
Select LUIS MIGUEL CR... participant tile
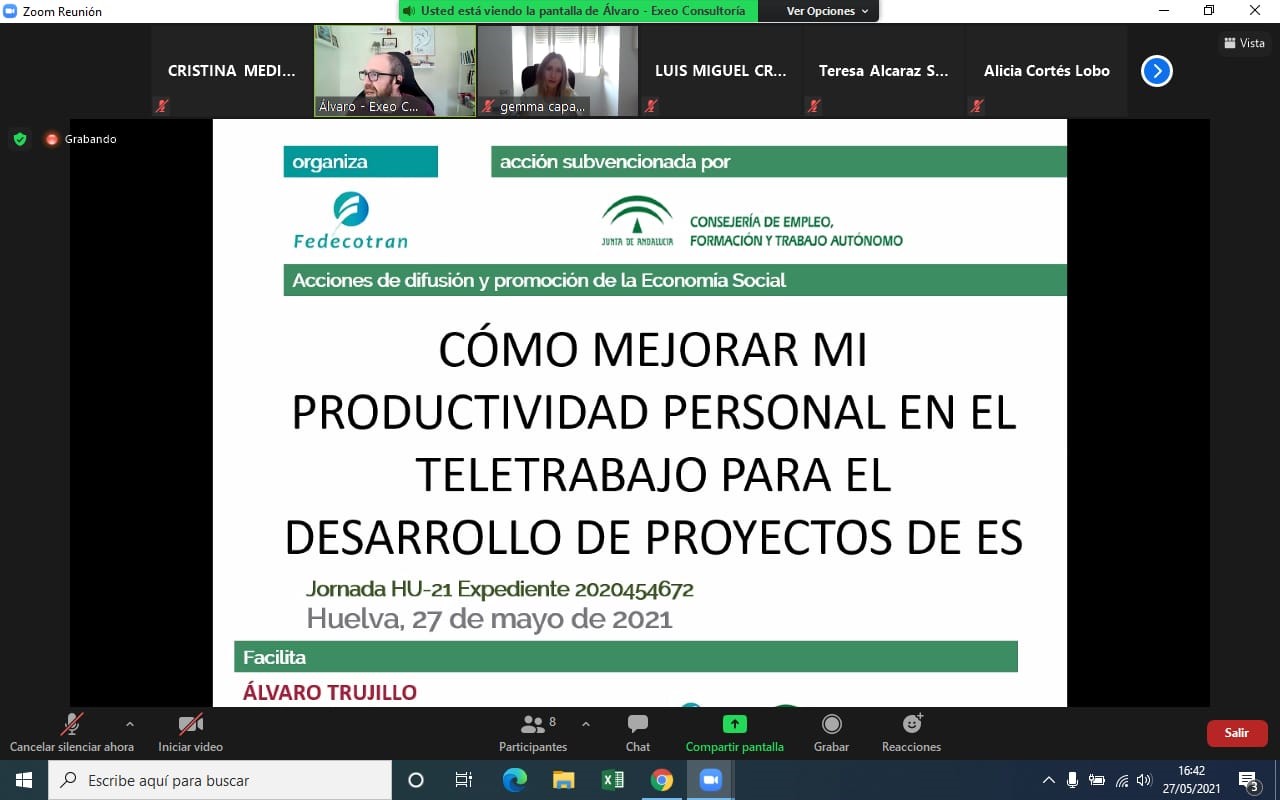pos(721,71)
